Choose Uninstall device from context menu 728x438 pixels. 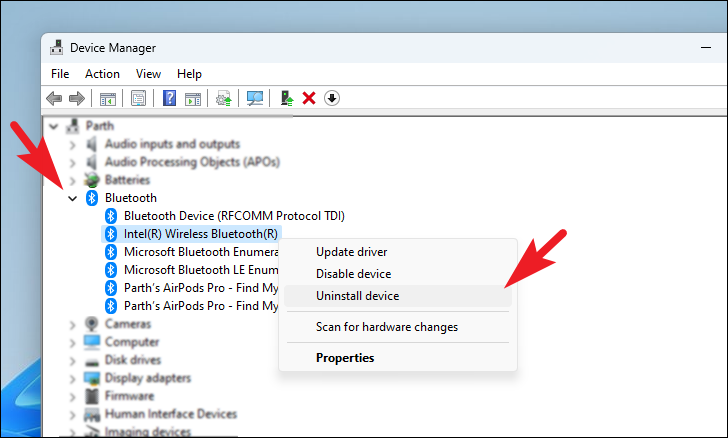click(x=398, y=296)
